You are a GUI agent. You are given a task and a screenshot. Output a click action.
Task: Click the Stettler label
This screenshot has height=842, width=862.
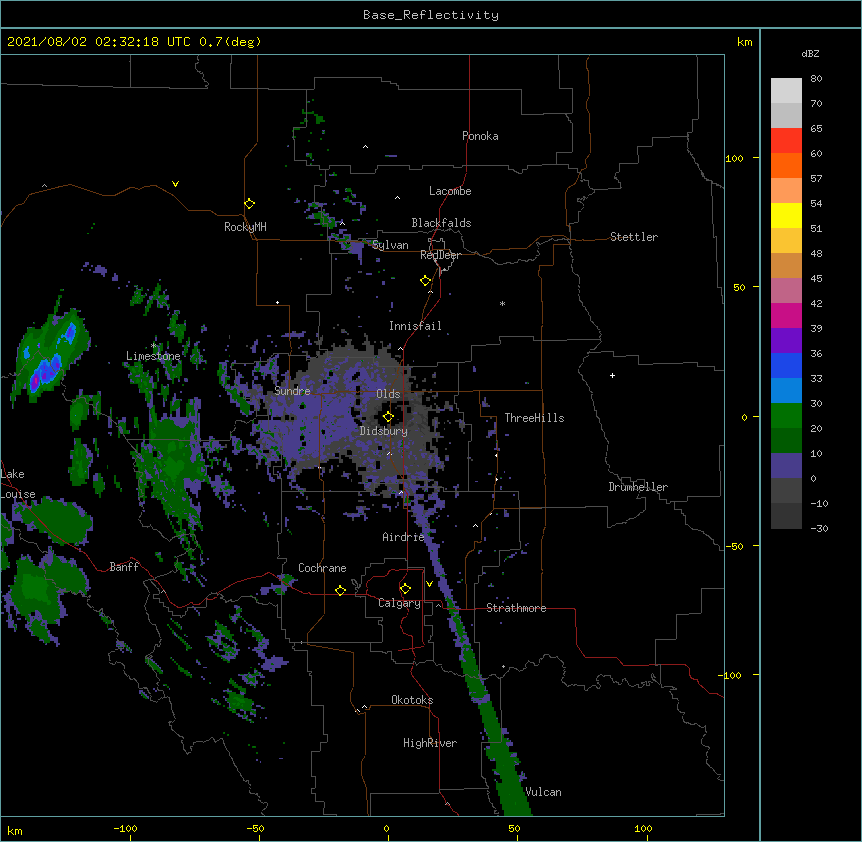(634, 237)
